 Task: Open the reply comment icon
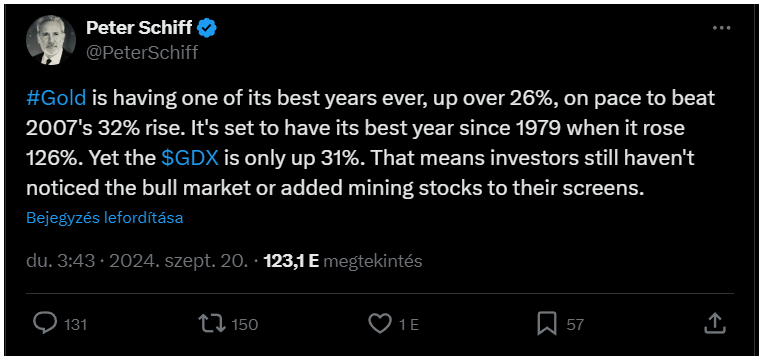[x=45, y=324]
